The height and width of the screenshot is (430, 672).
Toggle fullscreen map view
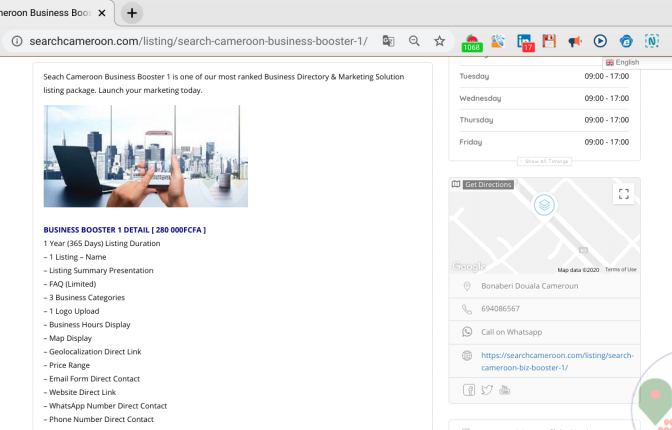tap(624, 194)
